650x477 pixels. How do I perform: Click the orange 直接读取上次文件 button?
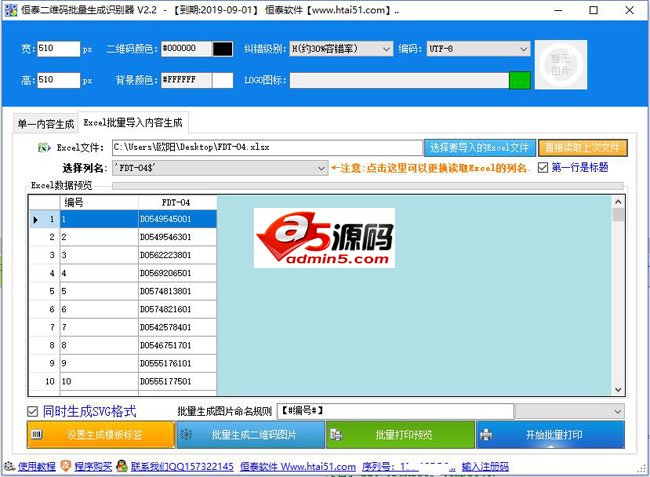(x=582, y=148)
